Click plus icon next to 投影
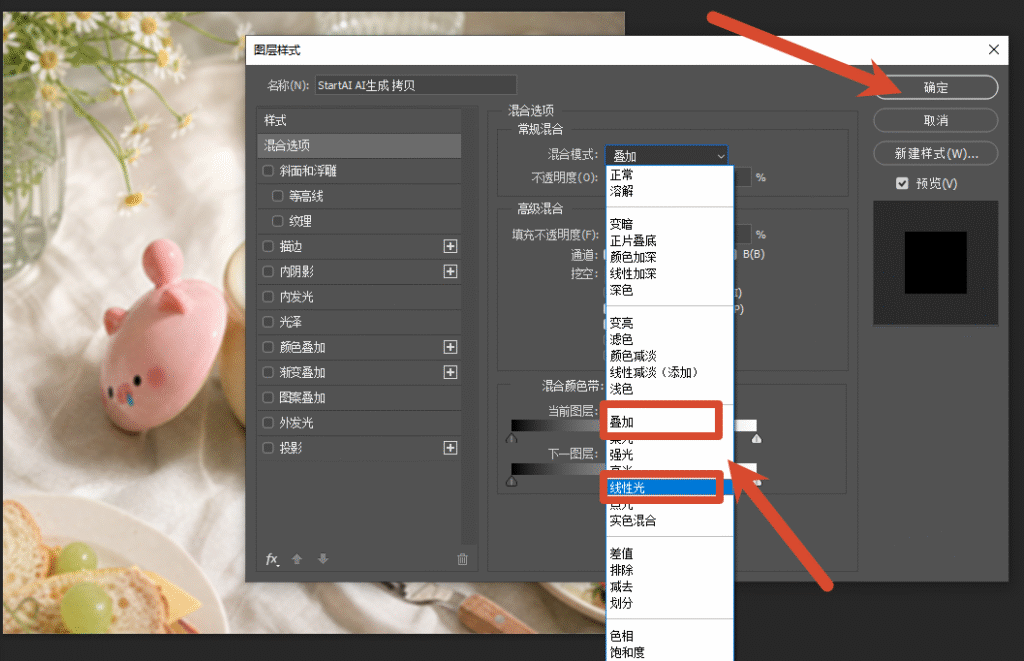The height and width of the screenshot is (661, 1024). coord(450,448)
